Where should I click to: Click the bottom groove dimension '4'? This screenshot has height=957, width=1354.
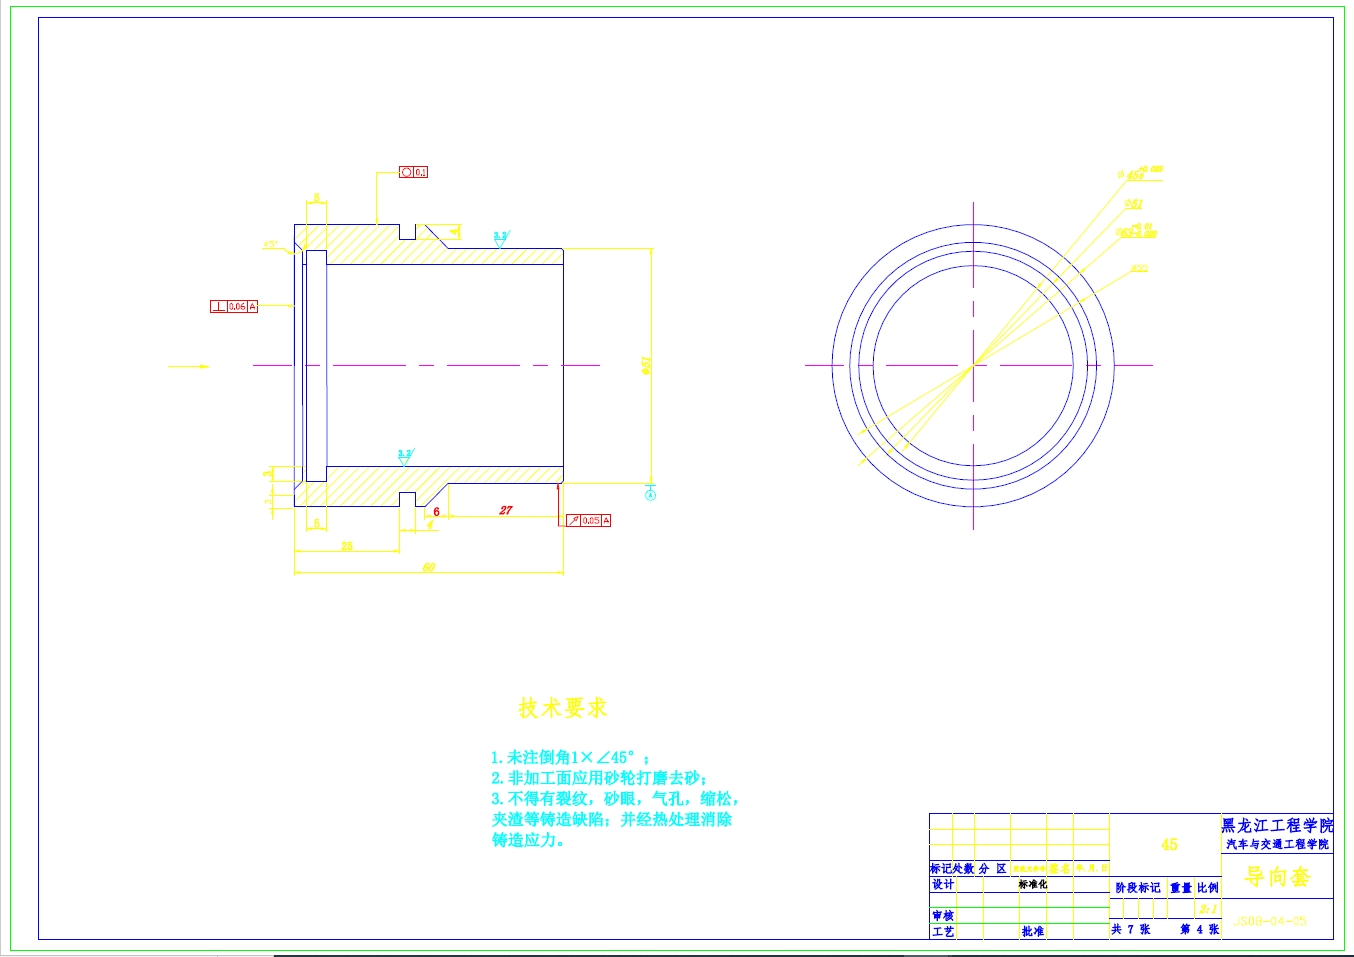(430, 524)
